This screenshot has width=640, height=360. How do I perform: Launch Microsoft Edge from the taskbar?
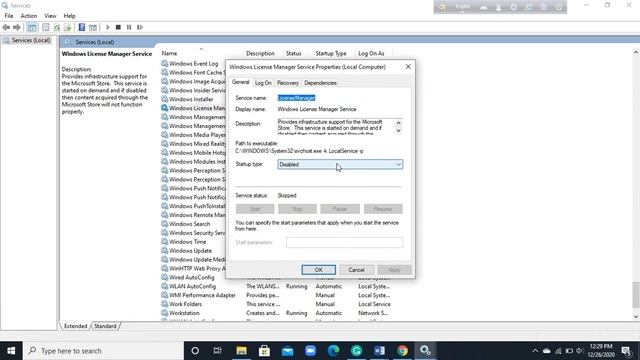point(333,351)
